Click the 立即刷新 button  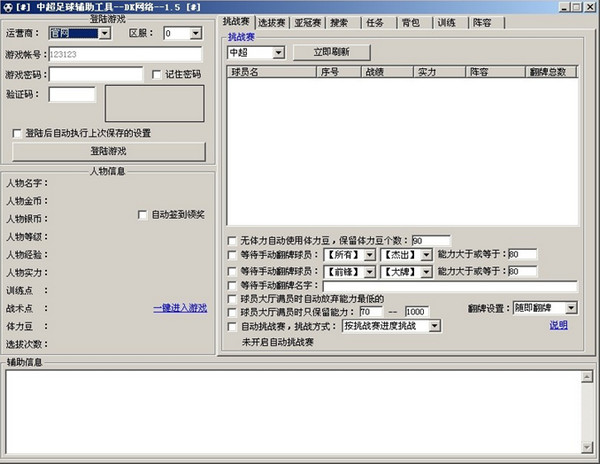tap(332, 52)
